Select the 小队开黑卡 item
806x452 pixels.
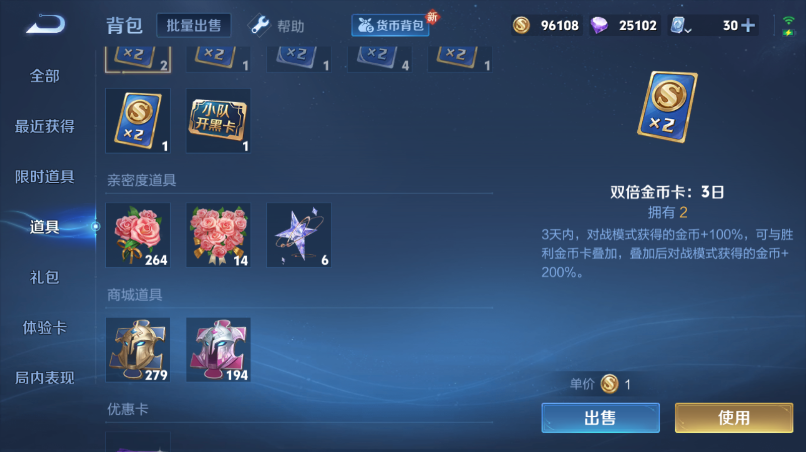(218, 121)
